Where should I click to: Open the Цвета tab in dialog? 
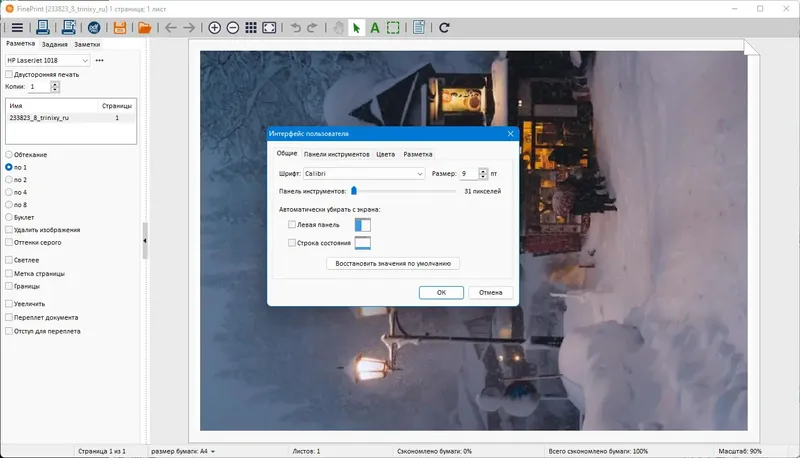click(386, 154)
